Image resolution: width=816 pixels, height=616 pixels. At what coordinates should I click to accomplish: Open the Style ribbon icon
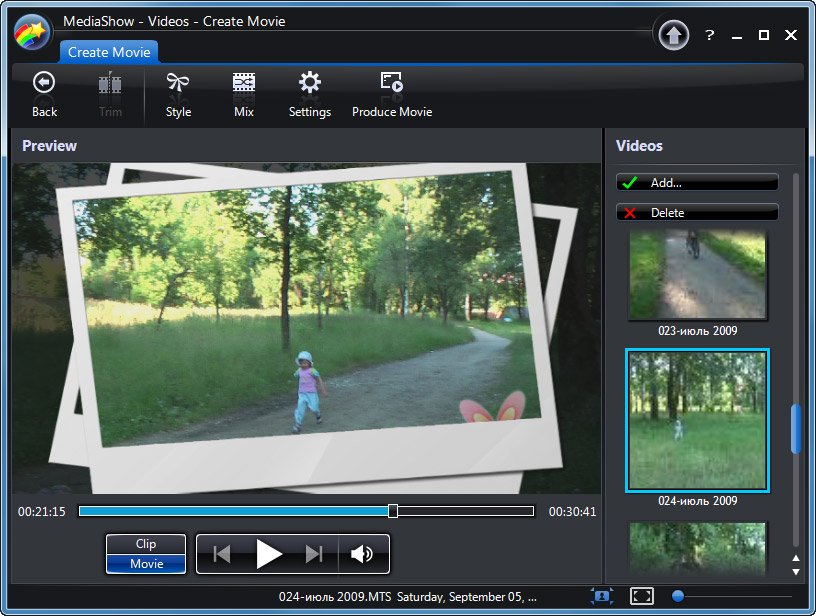[178, 82]
